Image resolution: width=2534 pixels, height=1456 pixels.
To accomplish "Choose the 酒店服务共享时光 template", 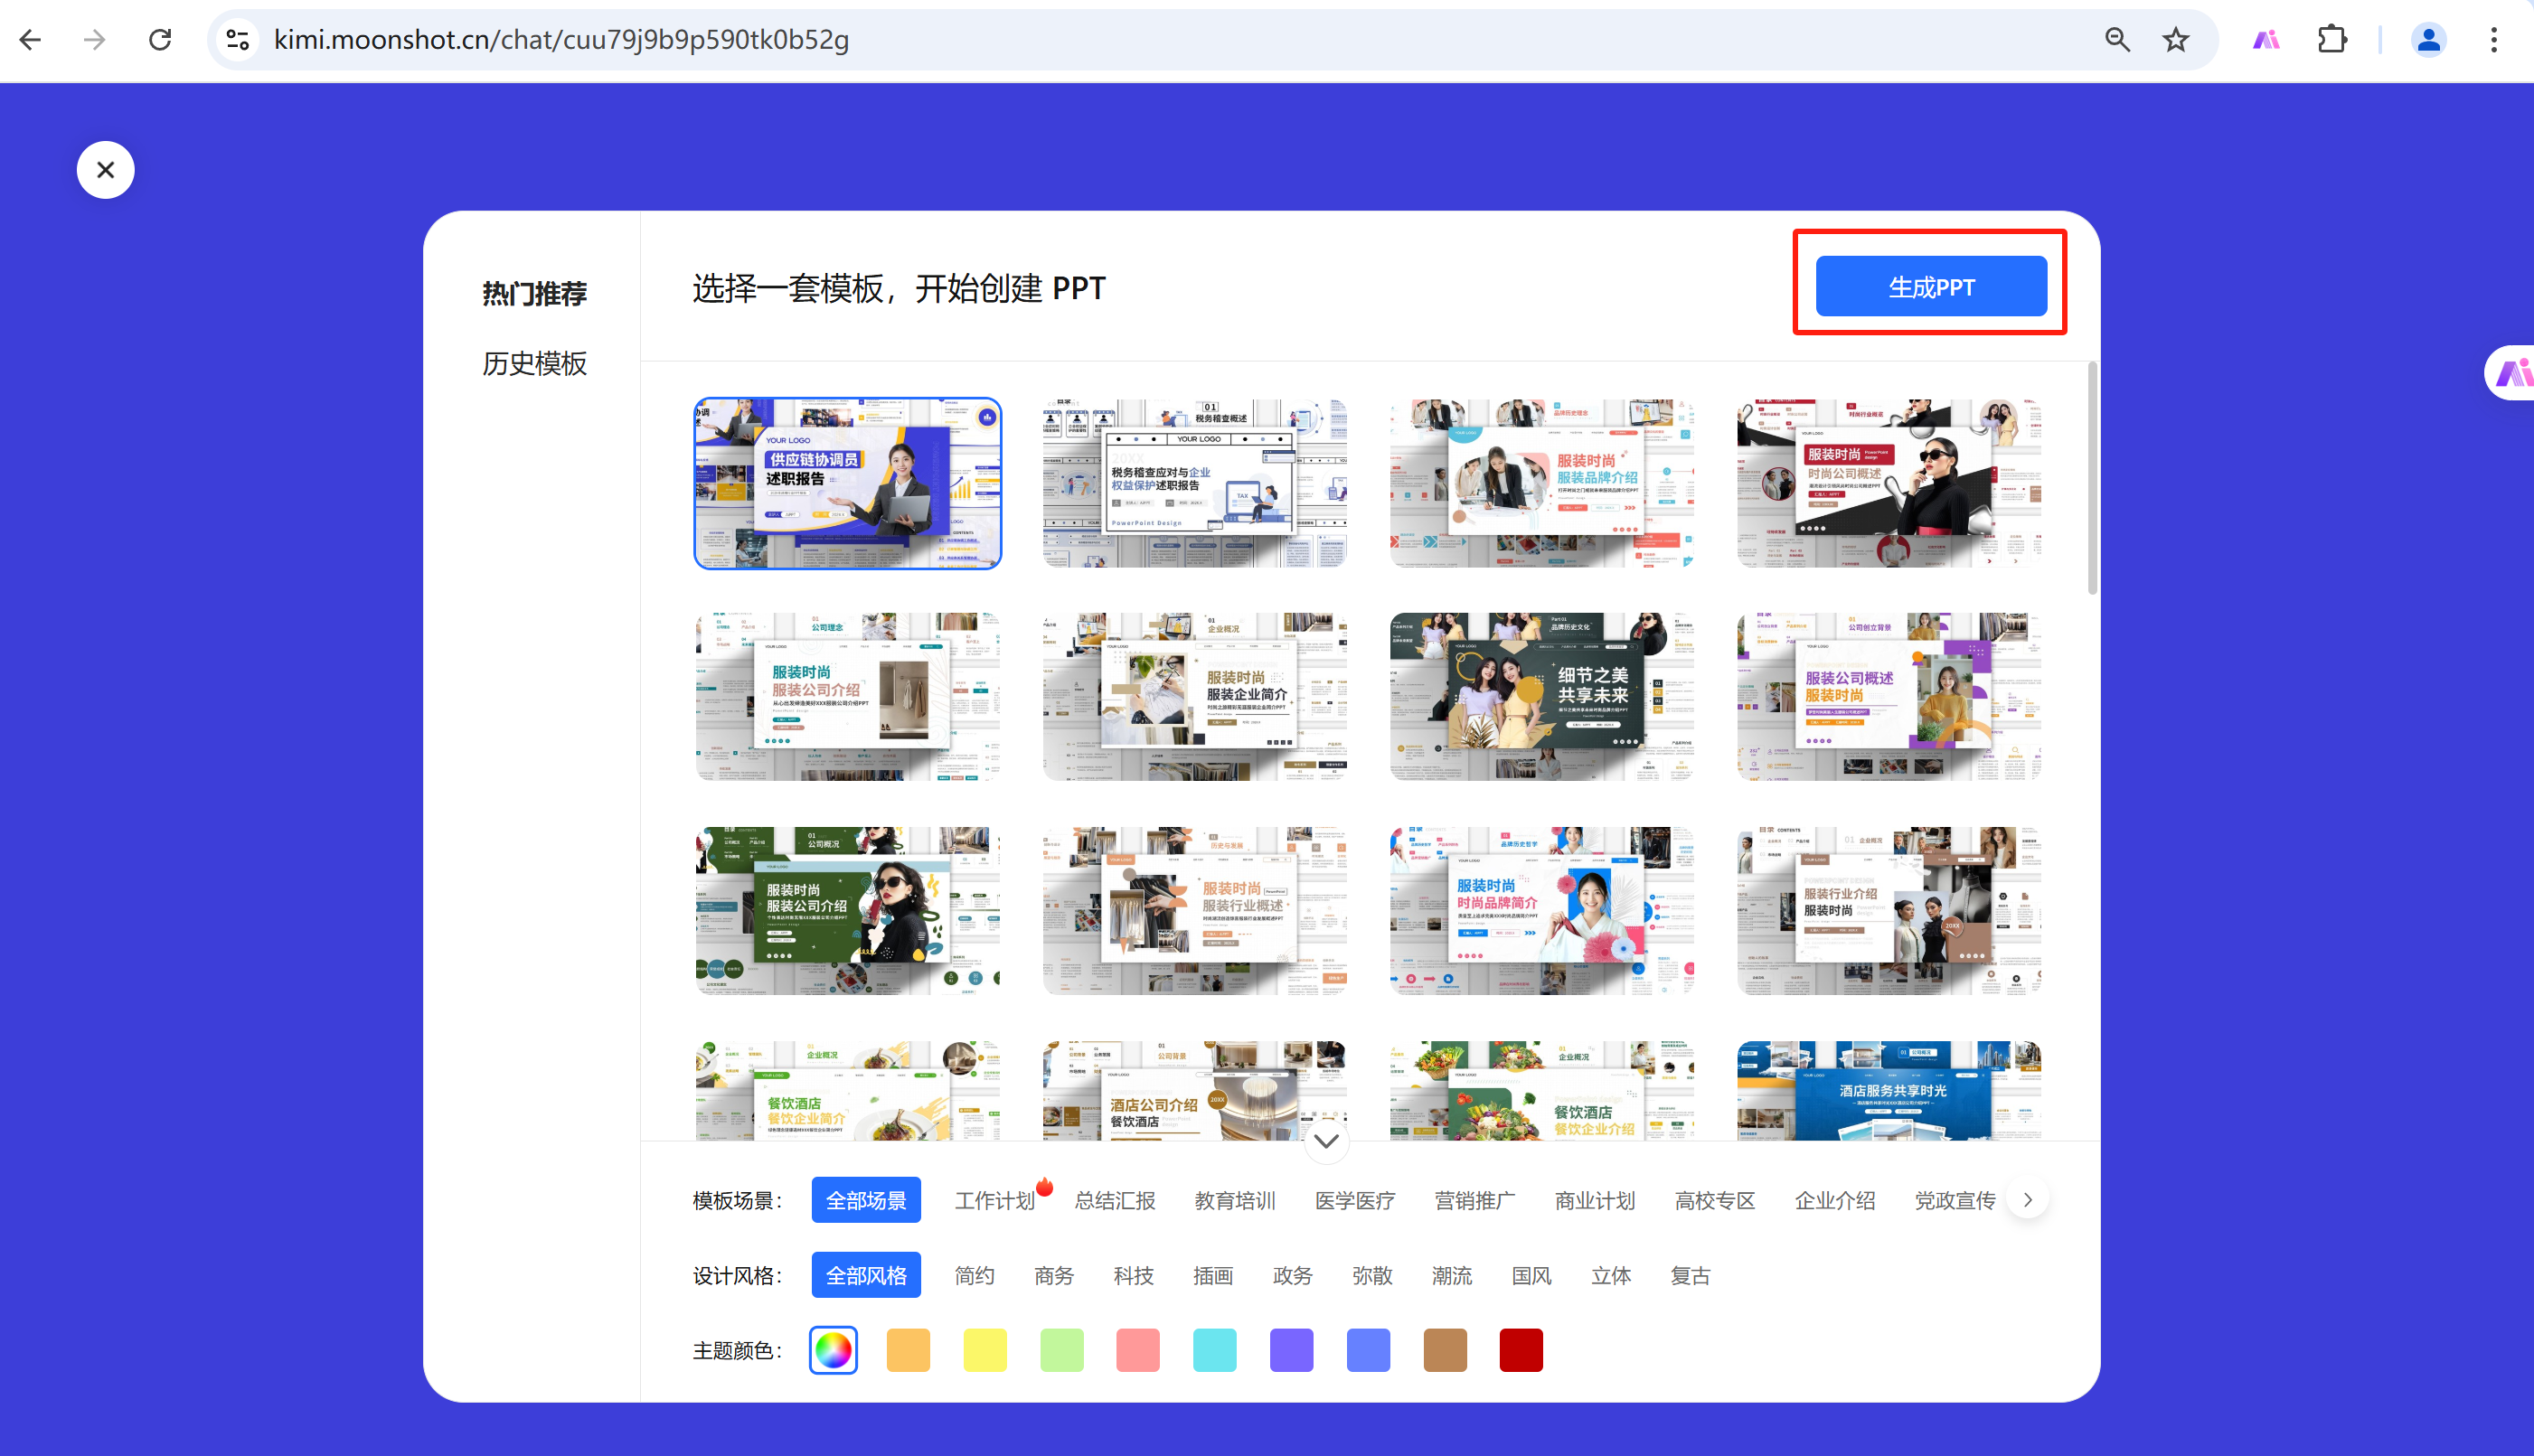I will point(1889,1090).
